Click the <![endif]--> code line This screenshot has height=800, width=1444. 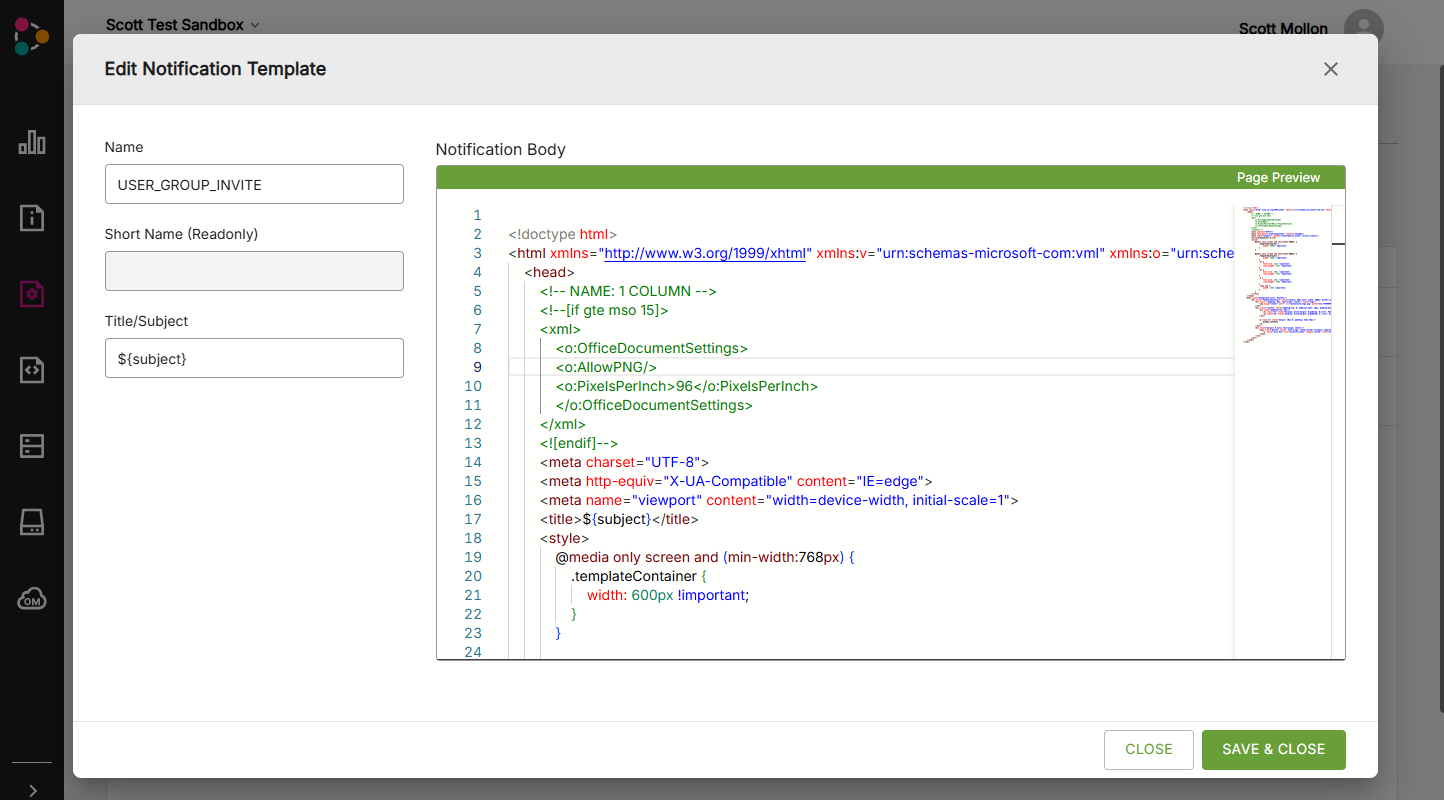(579, 443)
